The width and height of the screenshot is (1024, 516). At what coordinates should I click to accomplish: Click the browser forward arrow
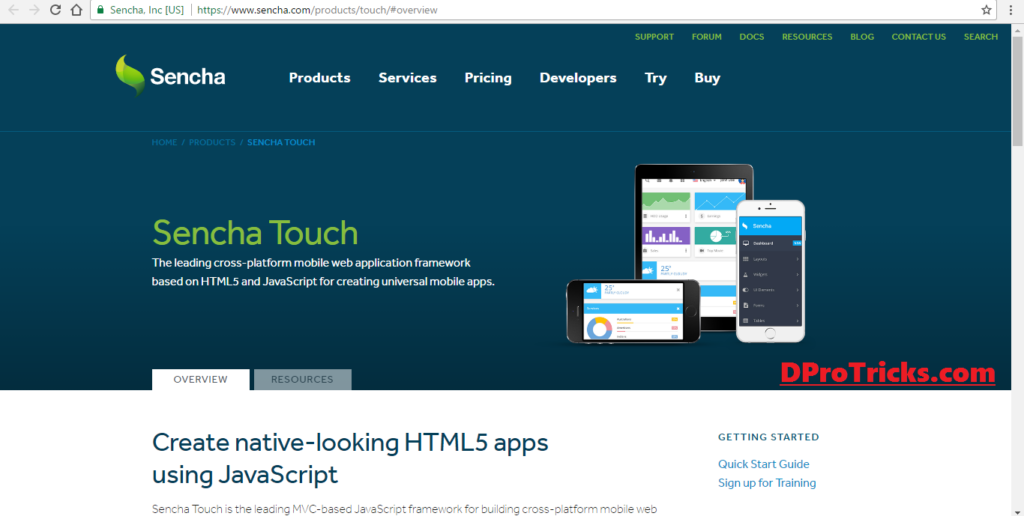click(x=35, y=10)
